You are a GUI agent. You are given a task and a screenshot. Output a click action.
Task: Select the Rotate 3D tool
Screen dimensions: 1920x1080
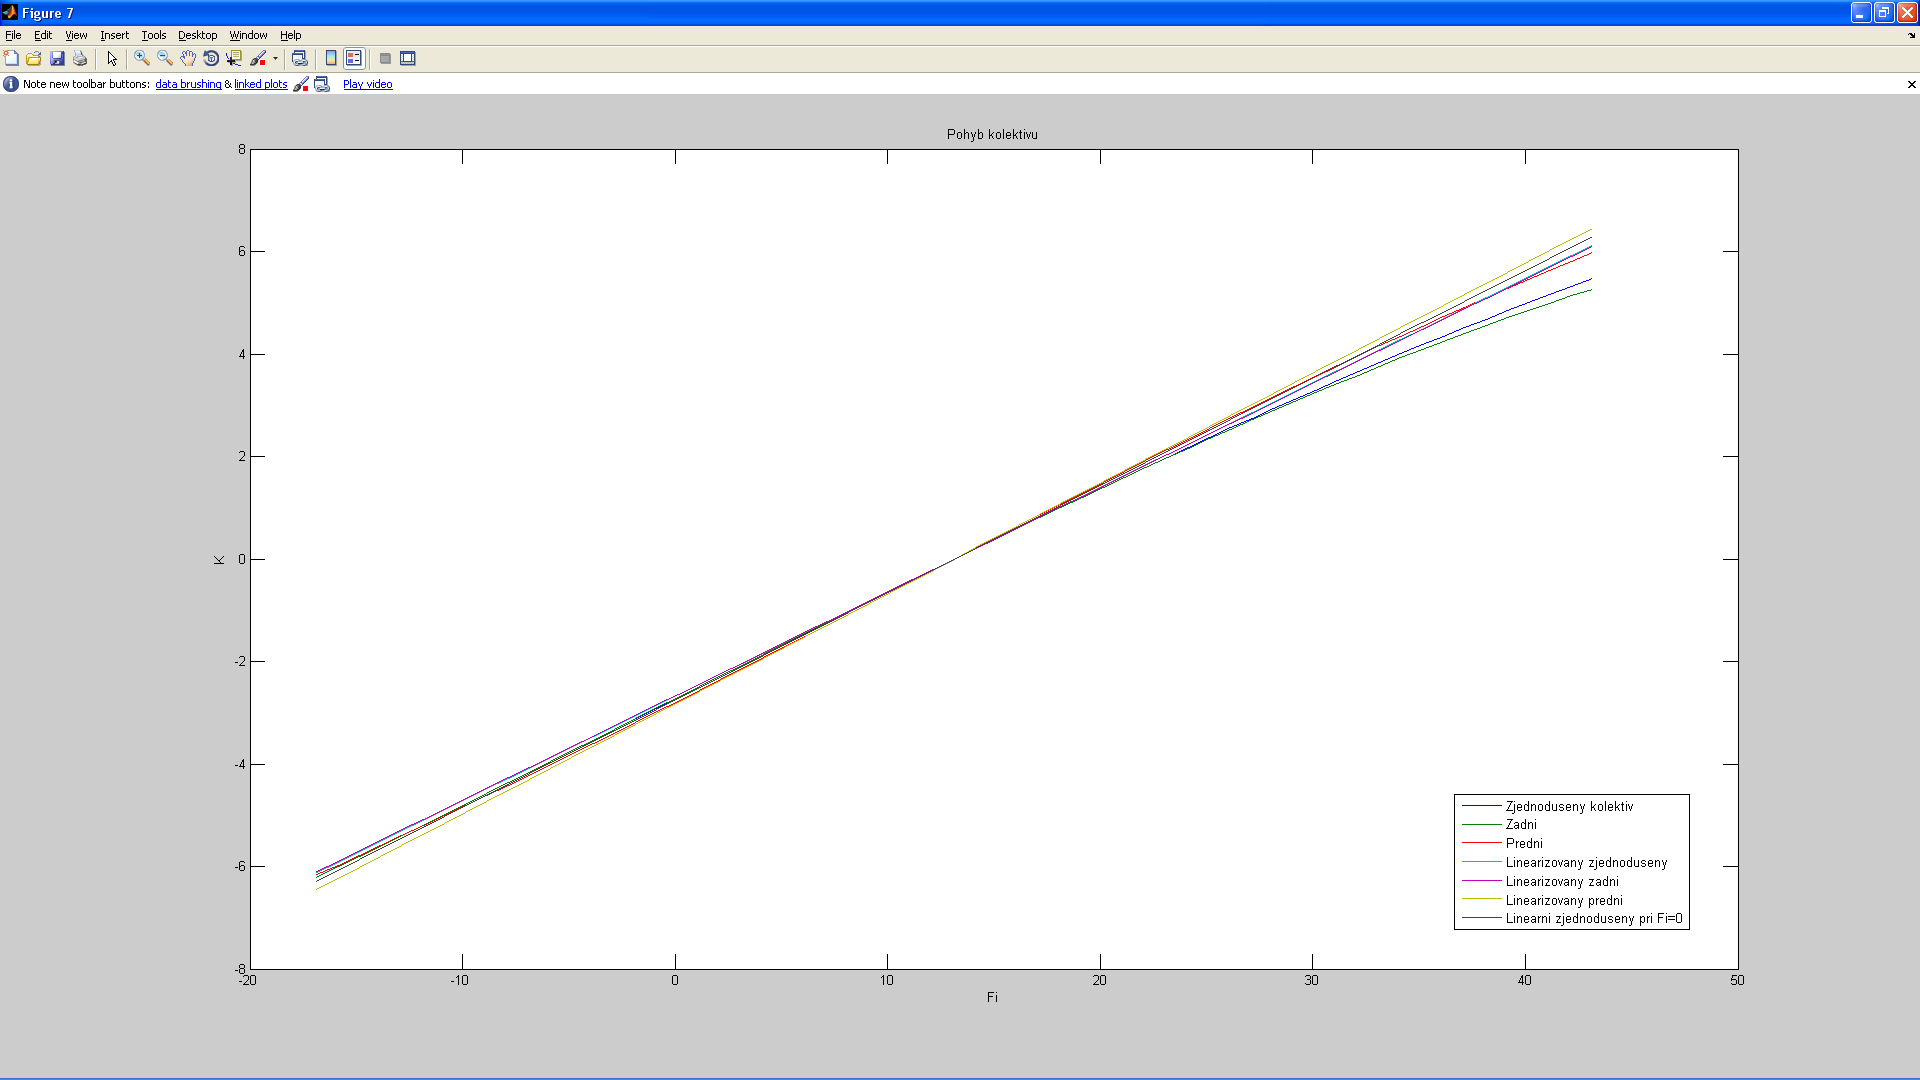[211, 58]
